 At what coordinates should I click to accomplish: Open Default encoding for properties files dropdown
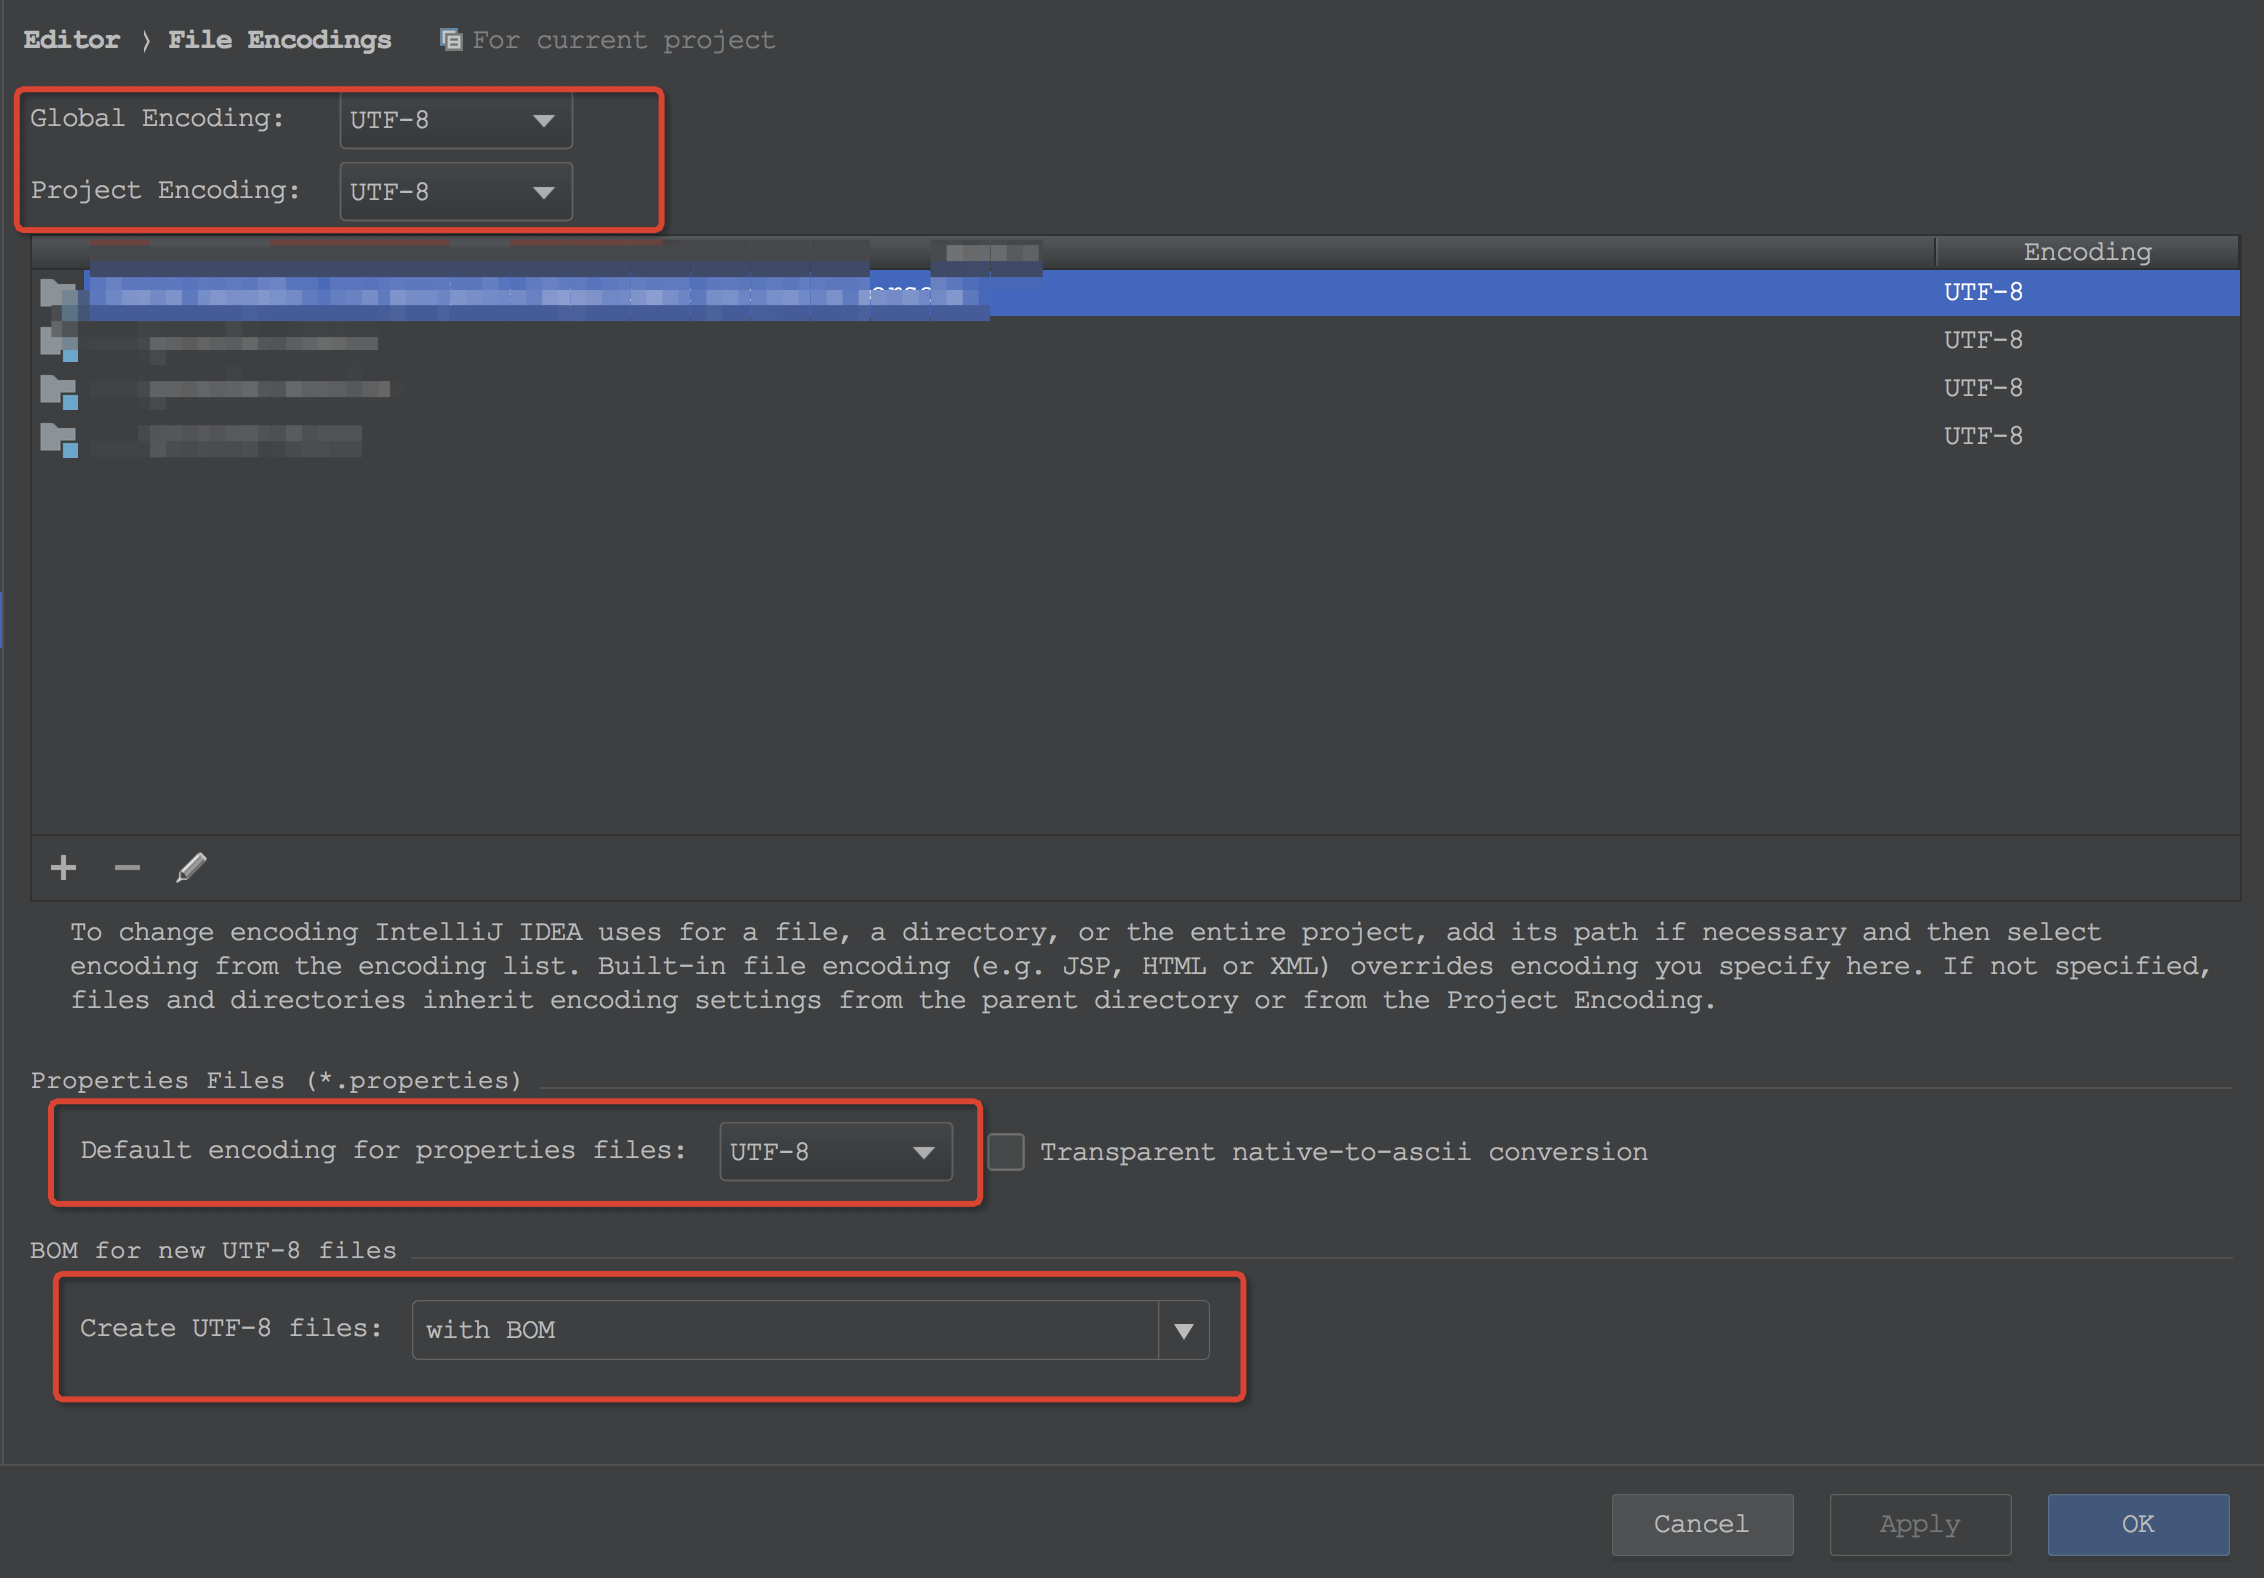pyautogui.click(x=835, y=1151)
